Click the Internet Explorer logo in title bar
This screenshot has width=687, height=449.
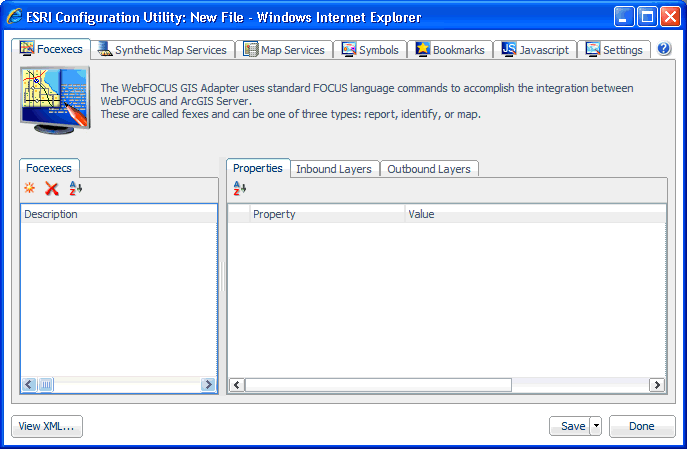pyautogui.click(x=14, y=17)
